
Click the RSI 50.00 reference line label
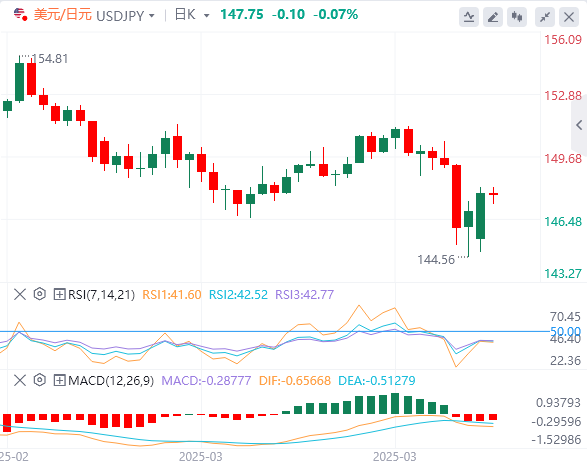tap(565, 331)
